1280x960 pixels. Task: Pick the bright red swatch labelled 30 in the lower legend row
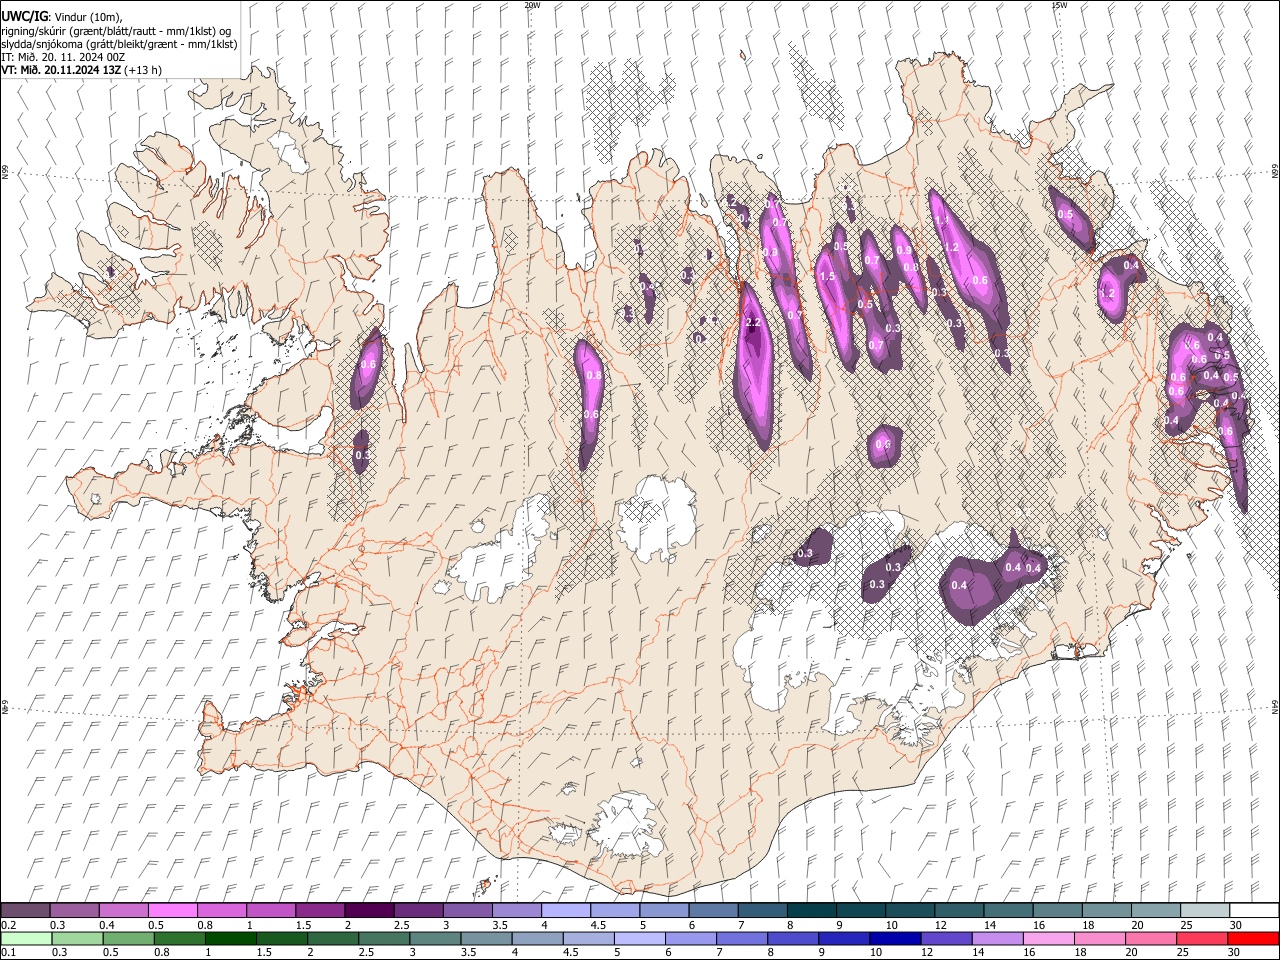coord(1253,938)
